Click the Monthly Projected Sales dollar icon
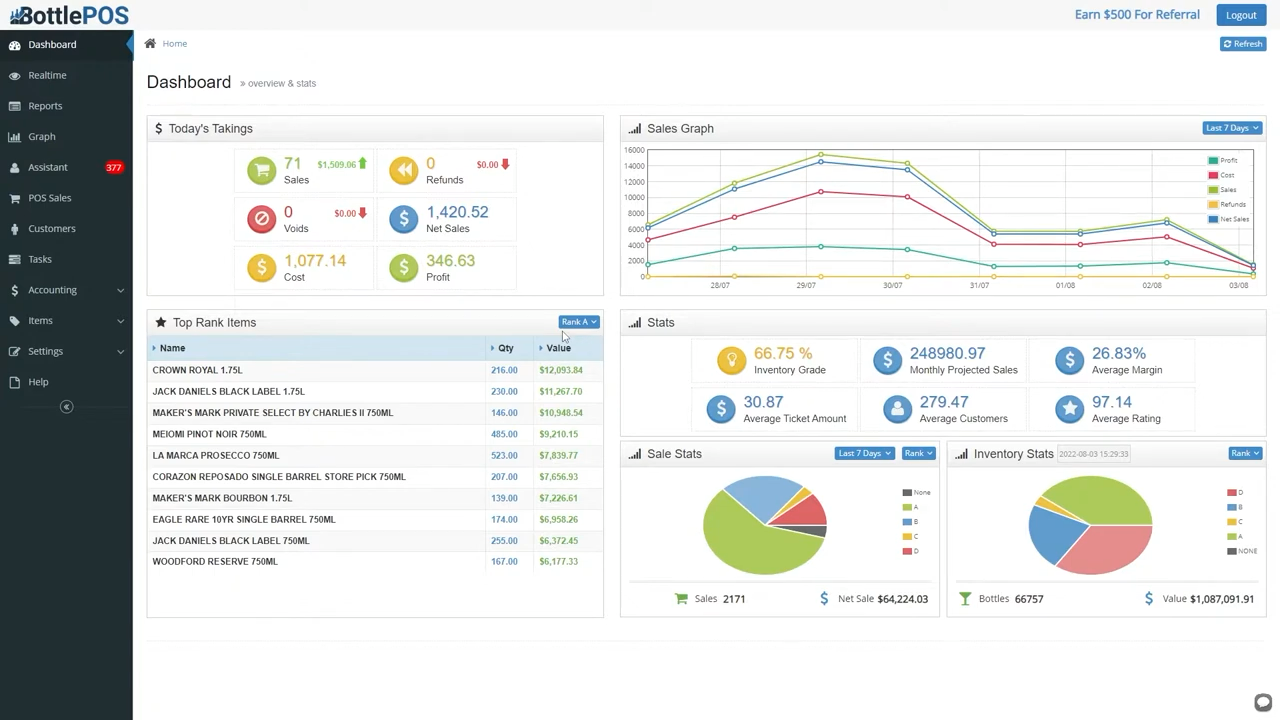Screen dimensions: 1280x720 pos(887,360)
